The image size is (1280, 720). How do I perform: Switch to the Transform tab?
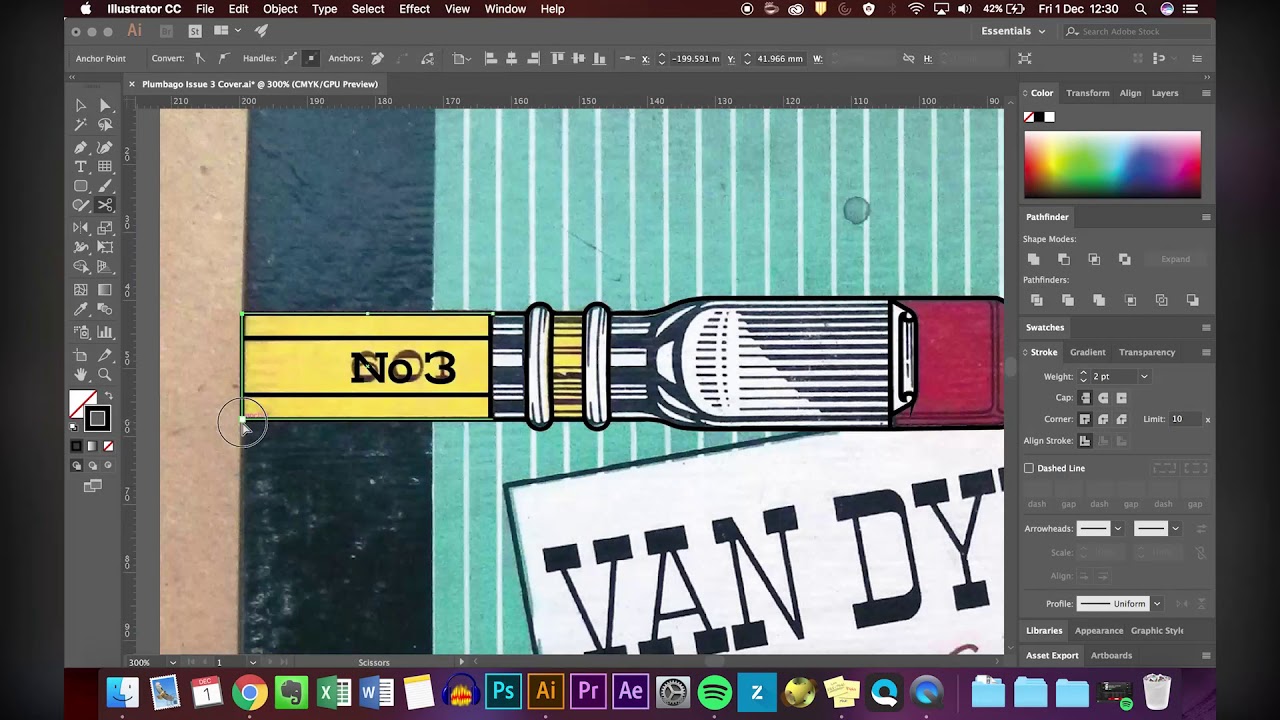click(x=1087, y=93)
